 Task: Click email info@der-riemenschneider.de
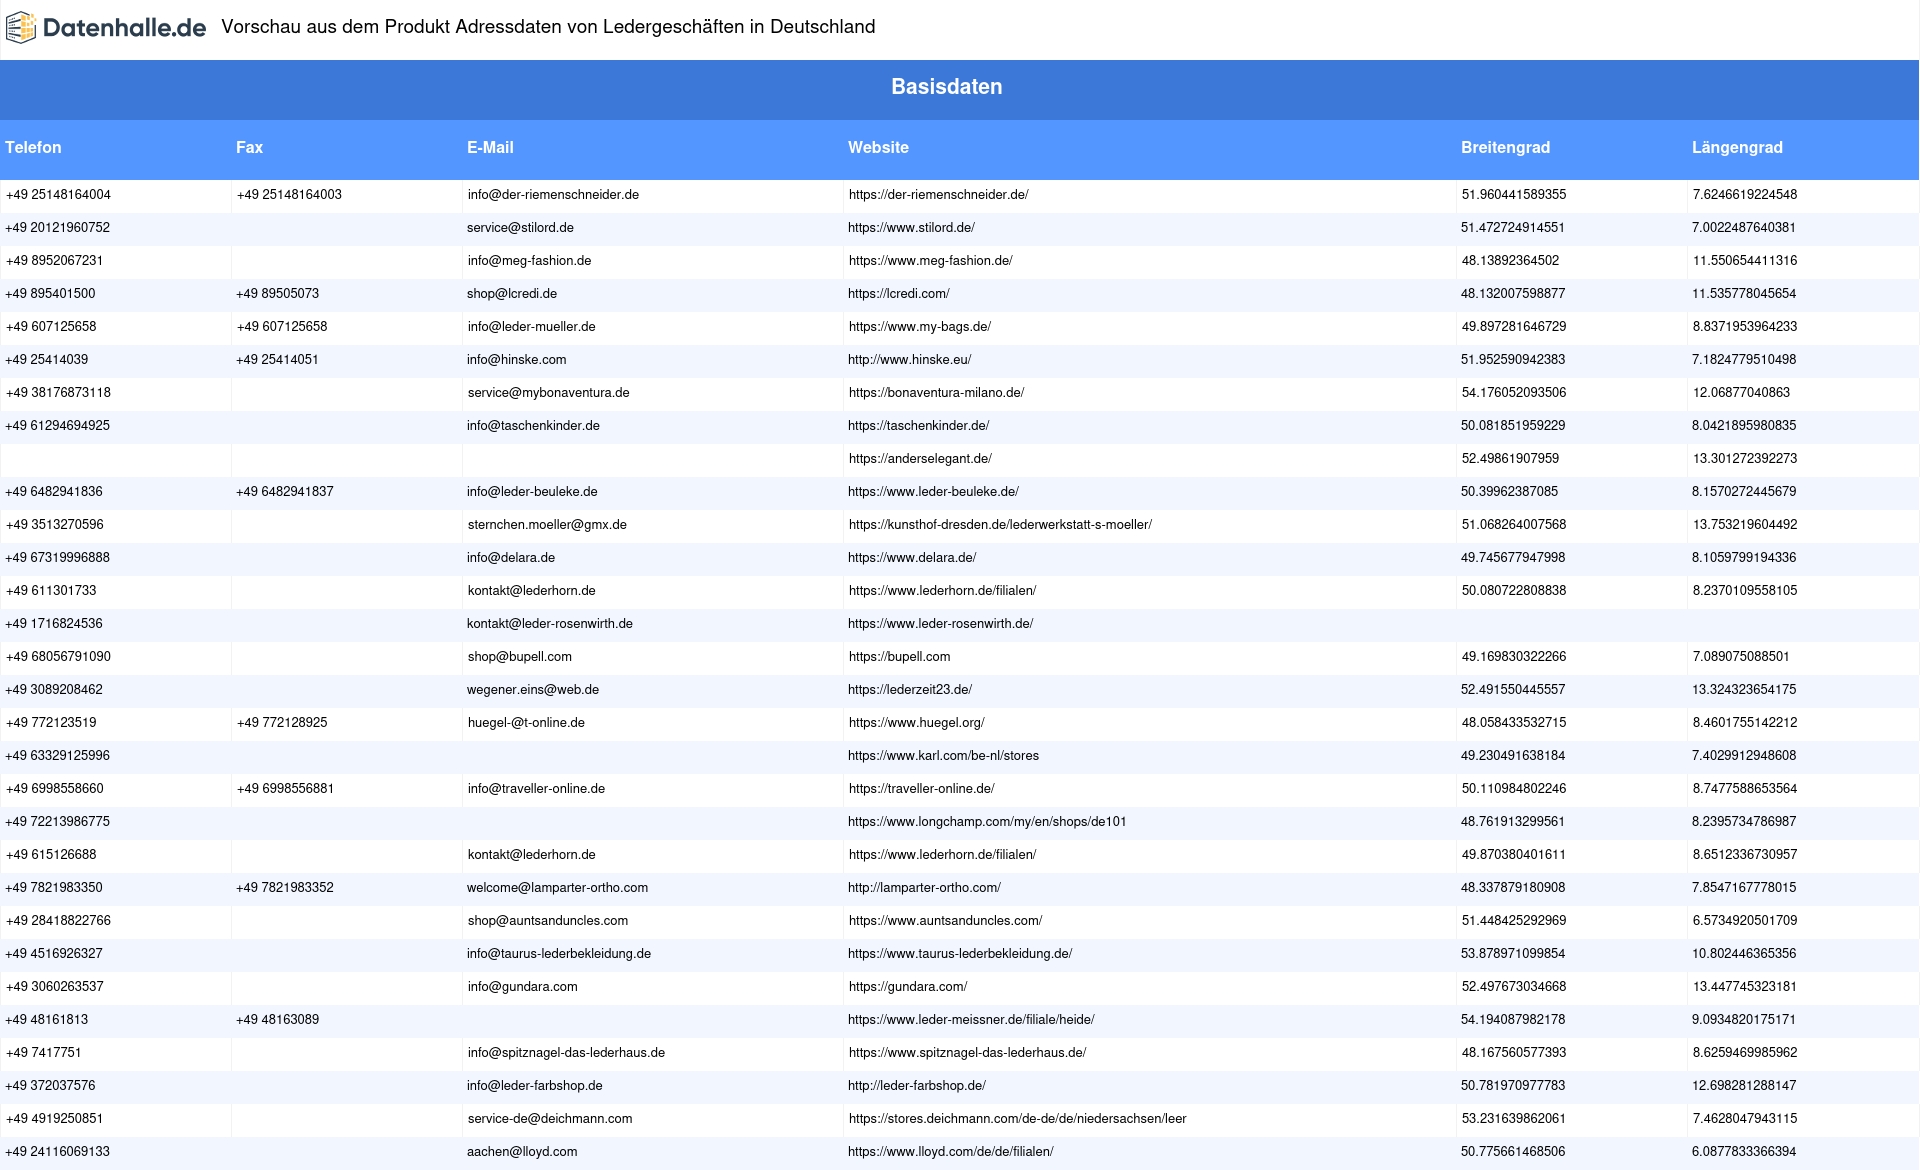(553, 195)
